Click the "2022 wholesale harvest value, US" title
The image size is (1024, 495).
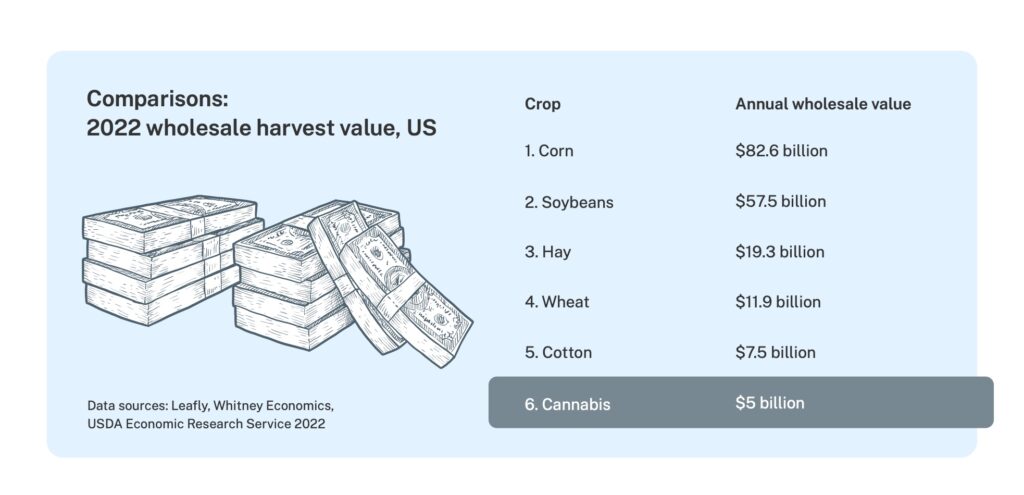click(261, 129)
